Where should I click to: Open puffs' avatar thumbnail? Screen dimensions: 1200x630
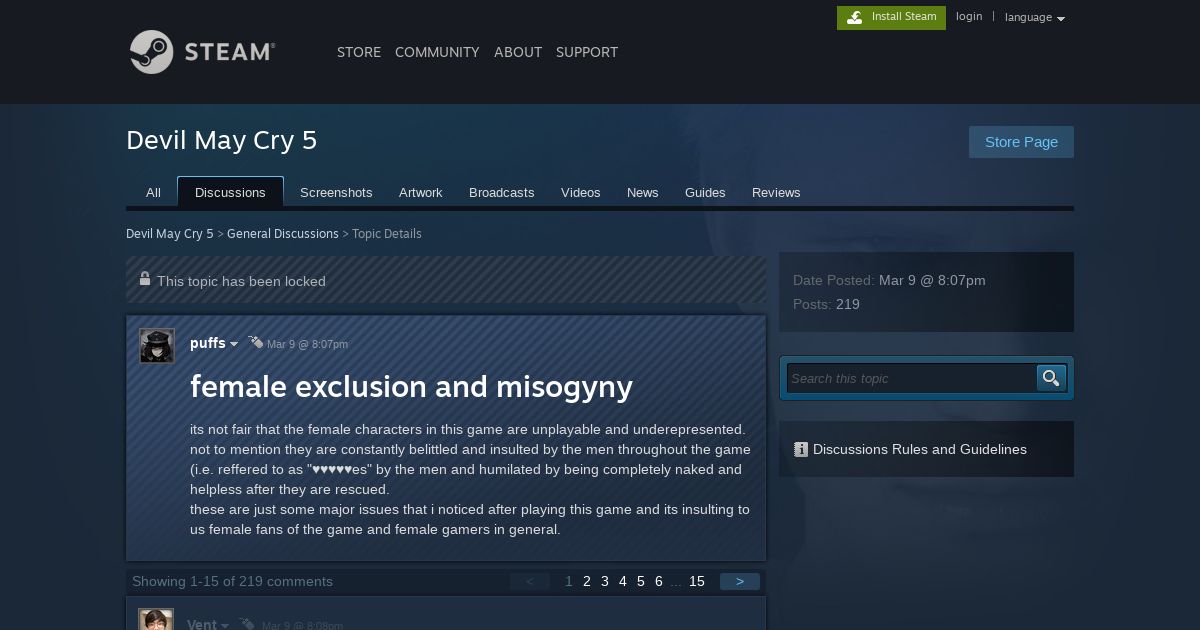(157, 346)
